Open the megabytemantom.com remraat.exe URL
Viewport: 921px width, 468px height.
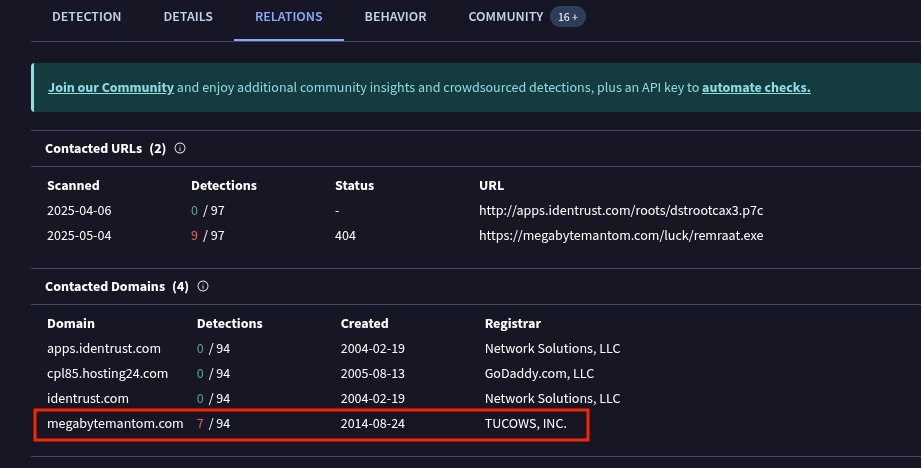621,235
